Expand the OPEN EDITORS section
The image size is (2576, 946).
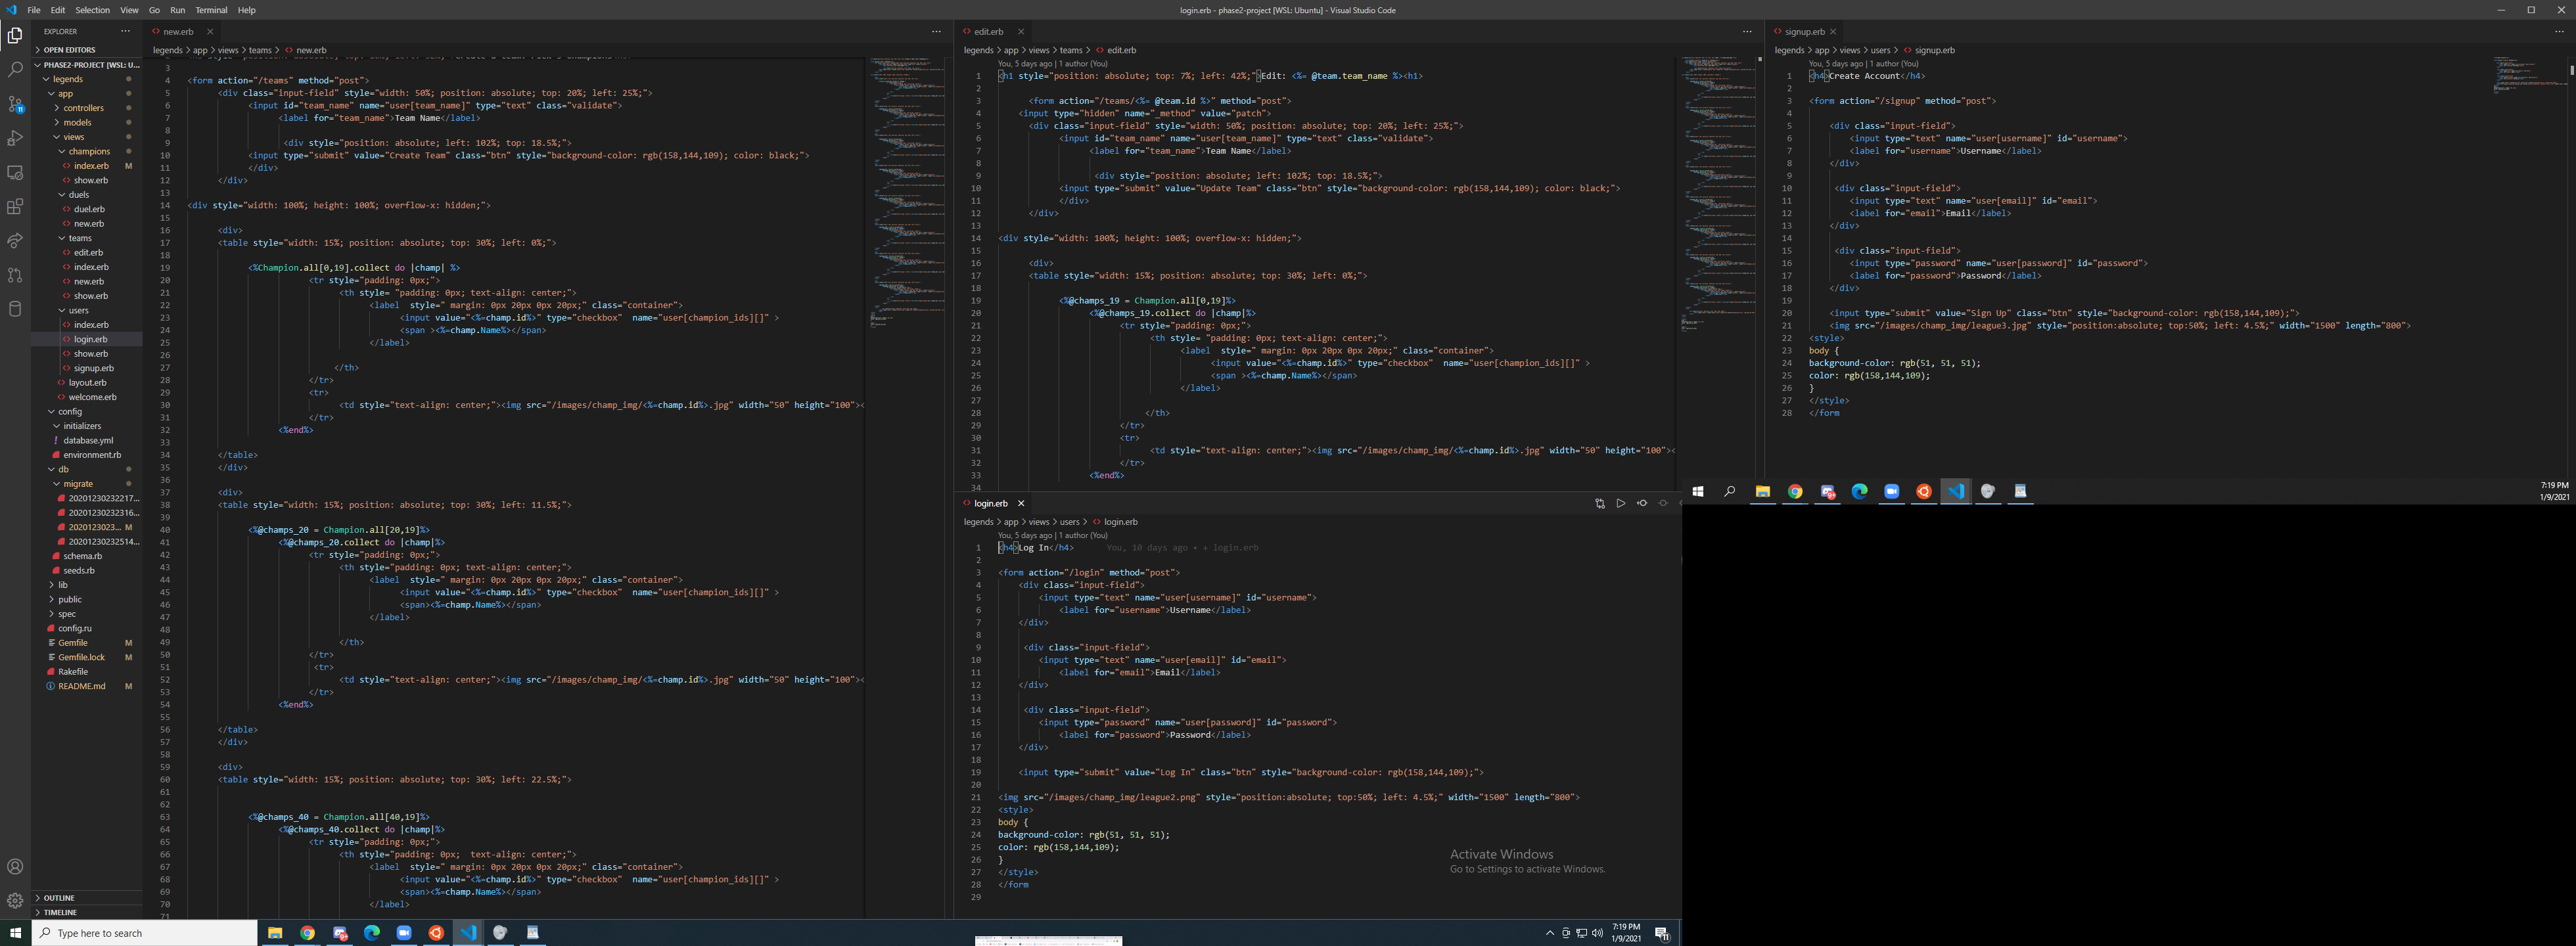(69, 50)
